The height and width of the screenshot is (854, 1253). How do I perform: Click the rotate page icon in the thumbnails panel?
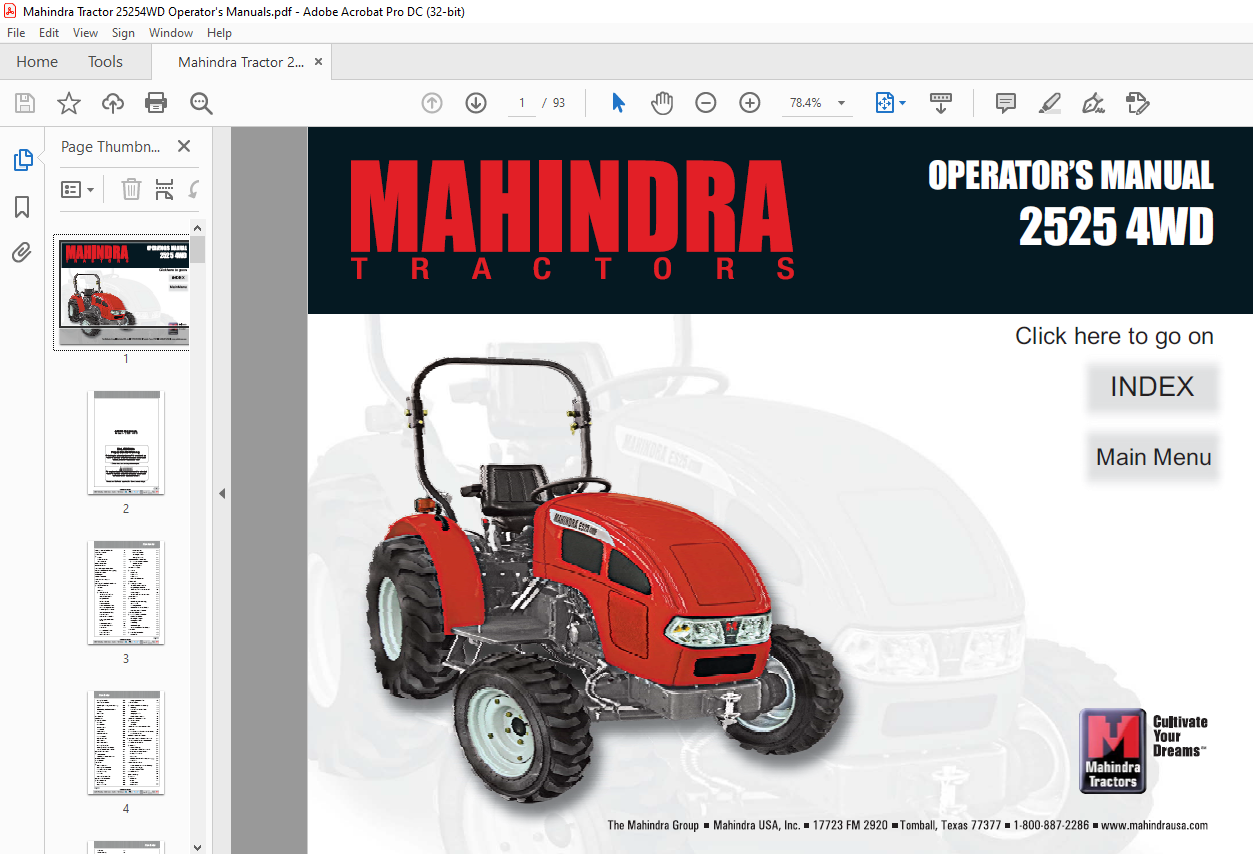194,189
